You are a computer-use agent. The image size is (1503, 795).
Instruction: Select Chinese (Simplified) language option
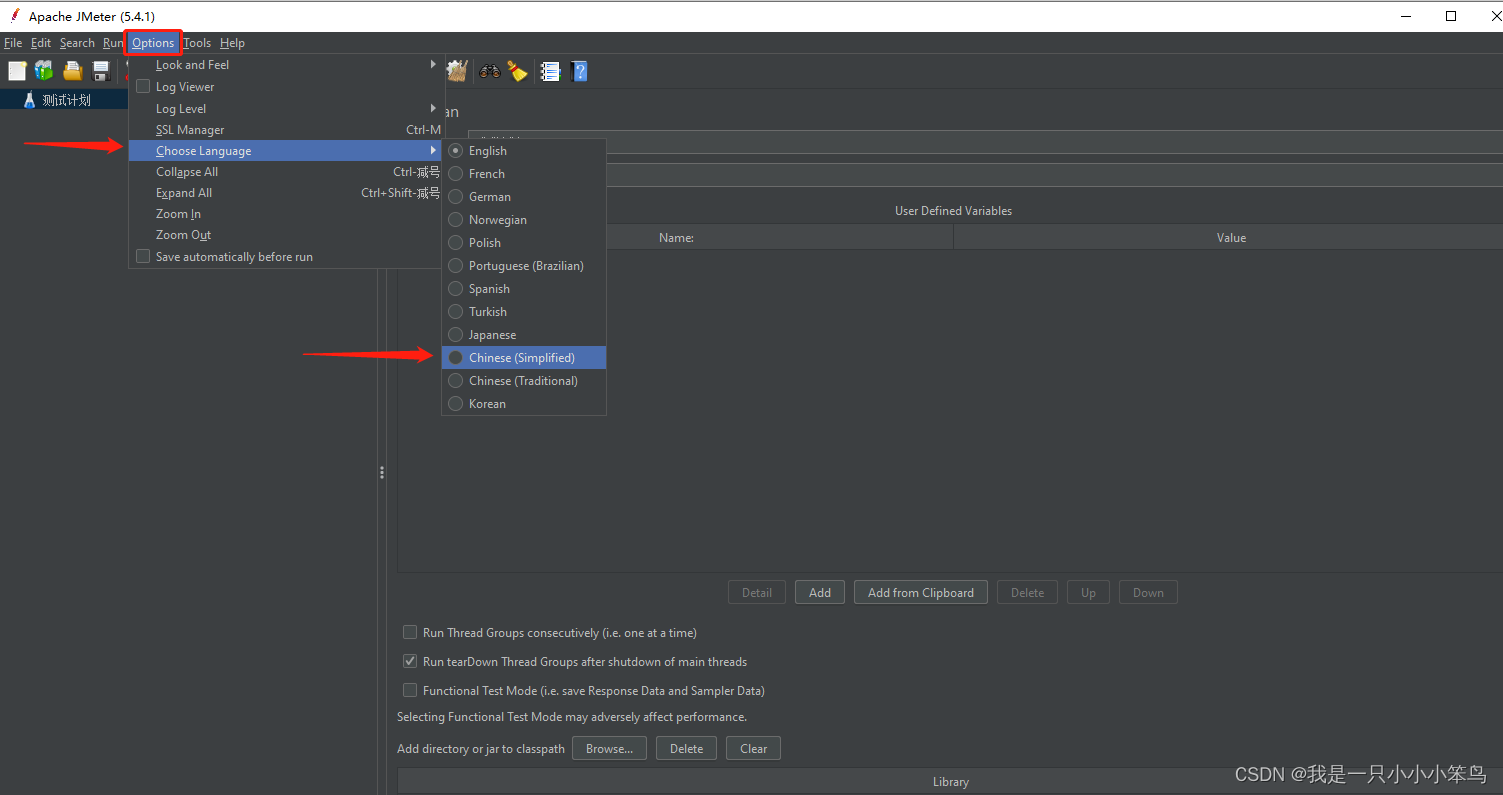524,358
